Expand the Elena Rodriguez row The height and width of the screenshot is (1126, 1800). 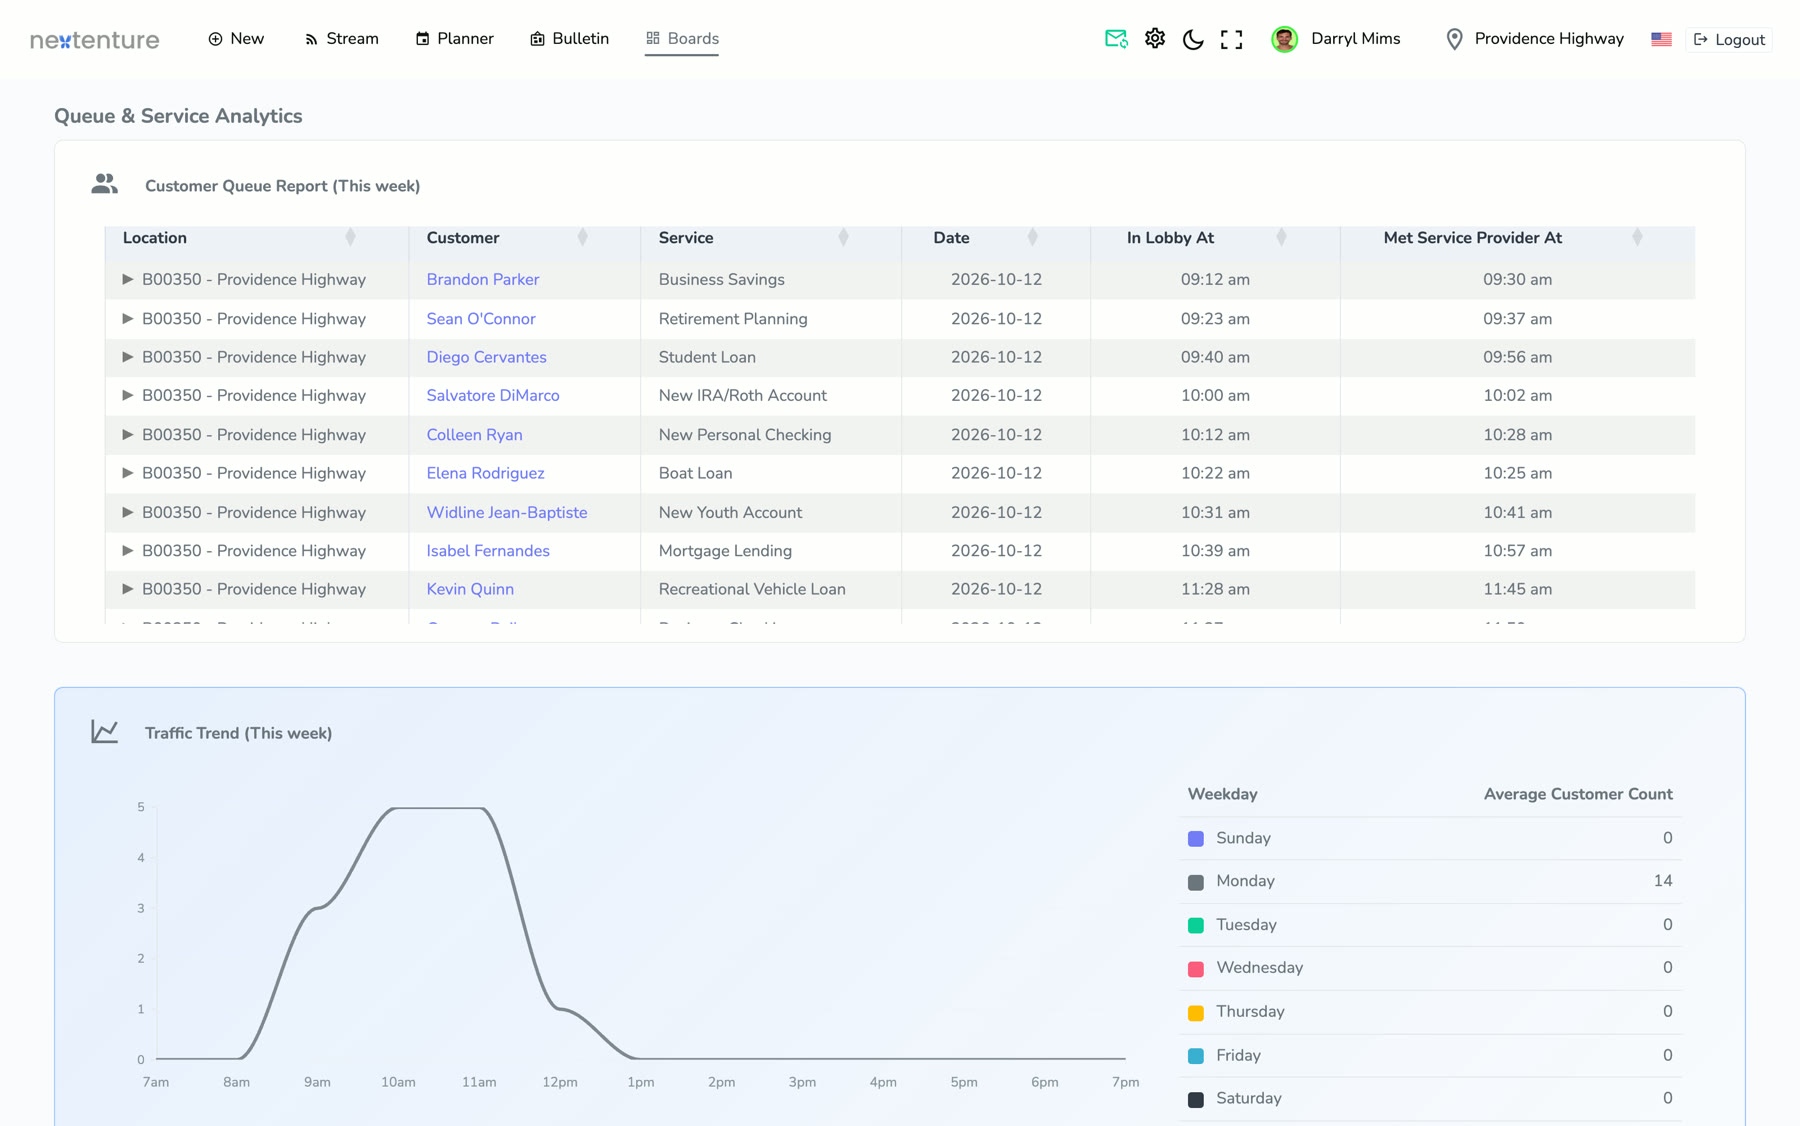(127, 473)
